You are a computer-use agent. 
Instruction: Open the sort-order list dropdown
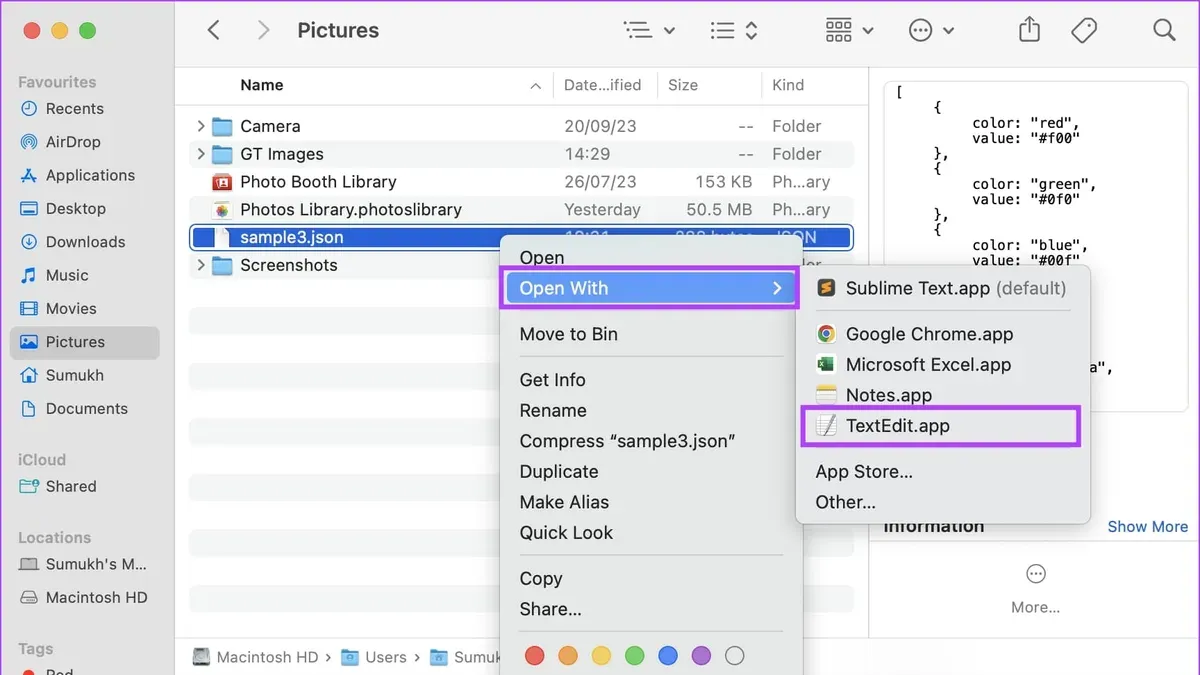[735, 31]
